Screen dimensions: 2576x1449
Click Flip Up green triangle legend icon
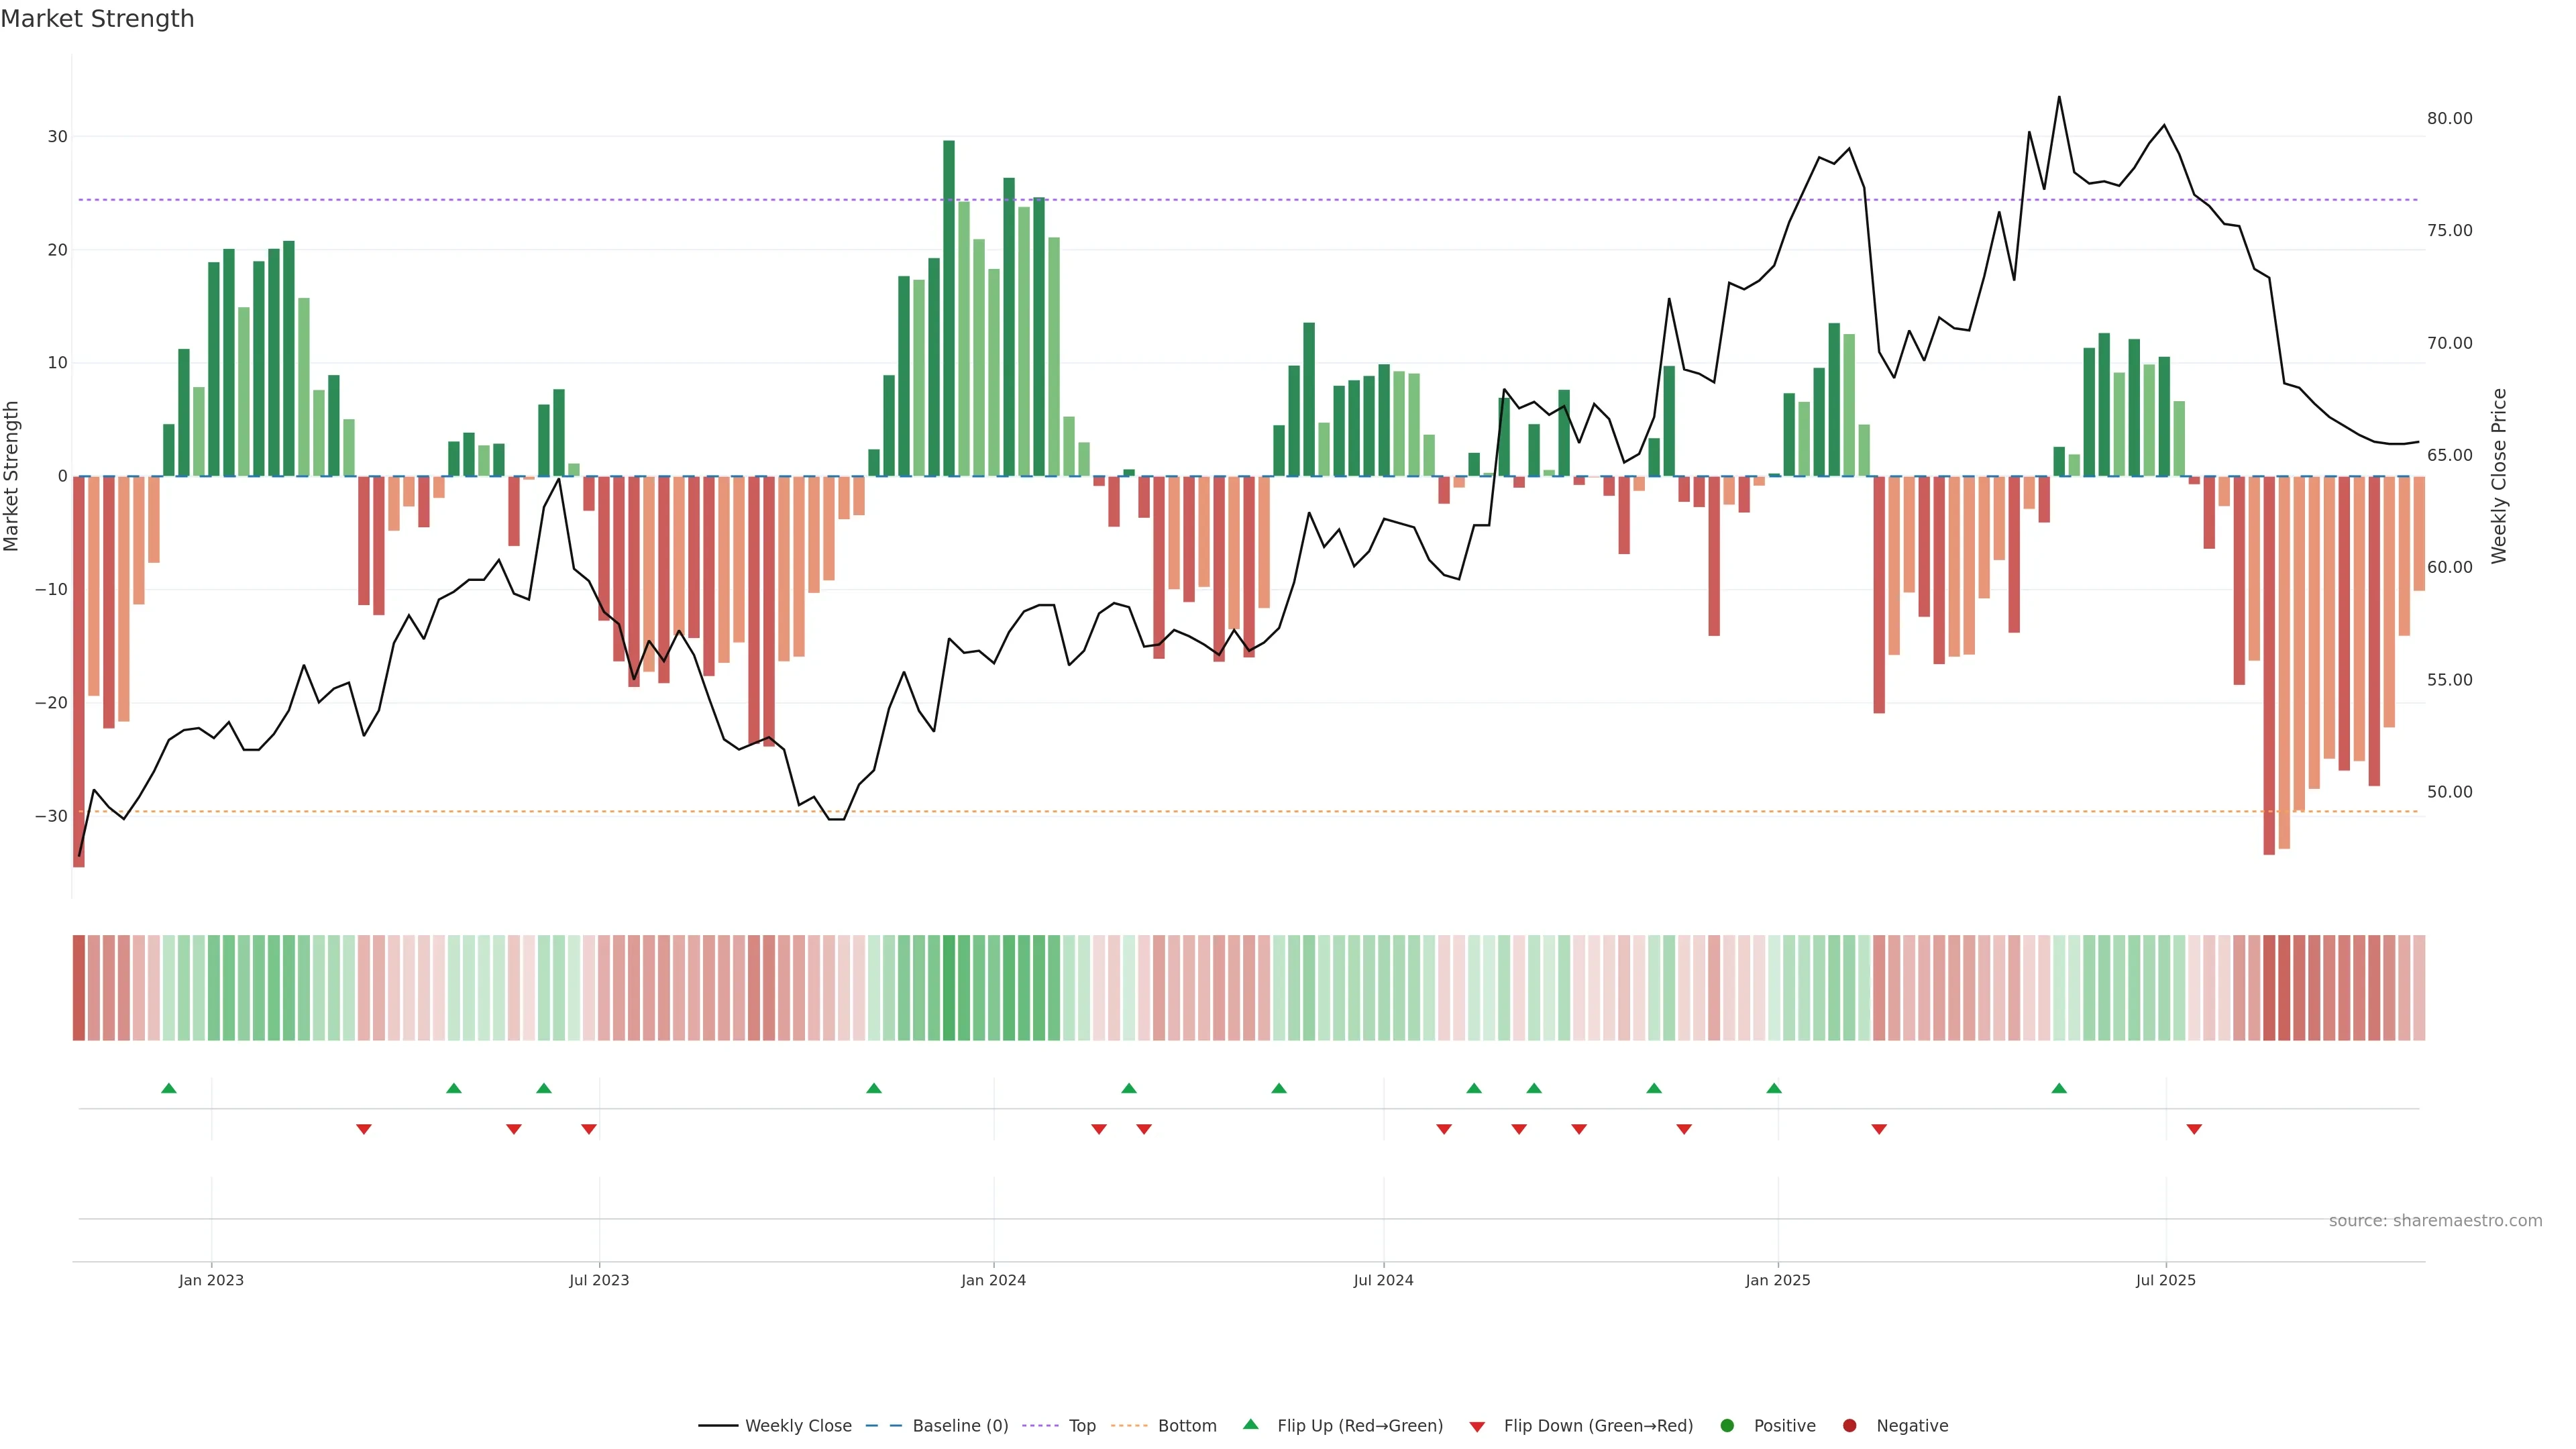pos(1250,1424)
